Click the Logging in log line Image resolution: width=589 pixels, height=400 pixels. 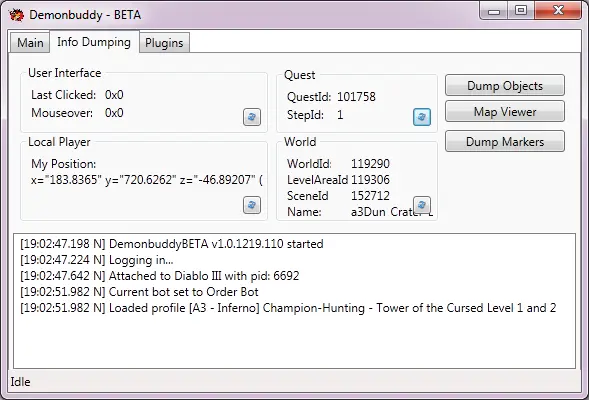point(97,260)
